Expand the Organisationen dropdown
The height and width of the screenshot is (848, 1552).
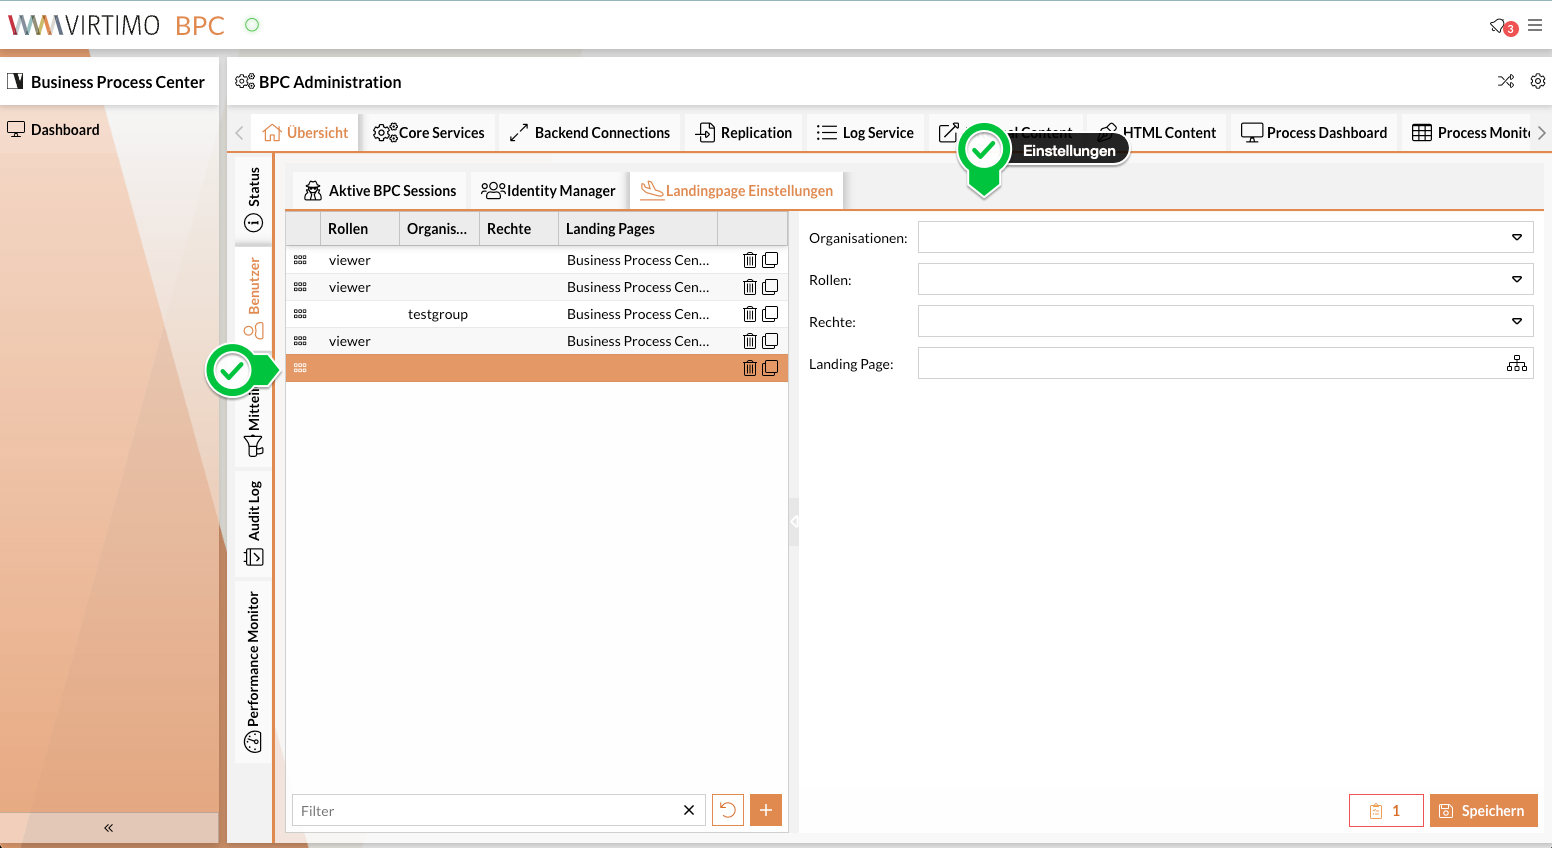coord(1516,238)
